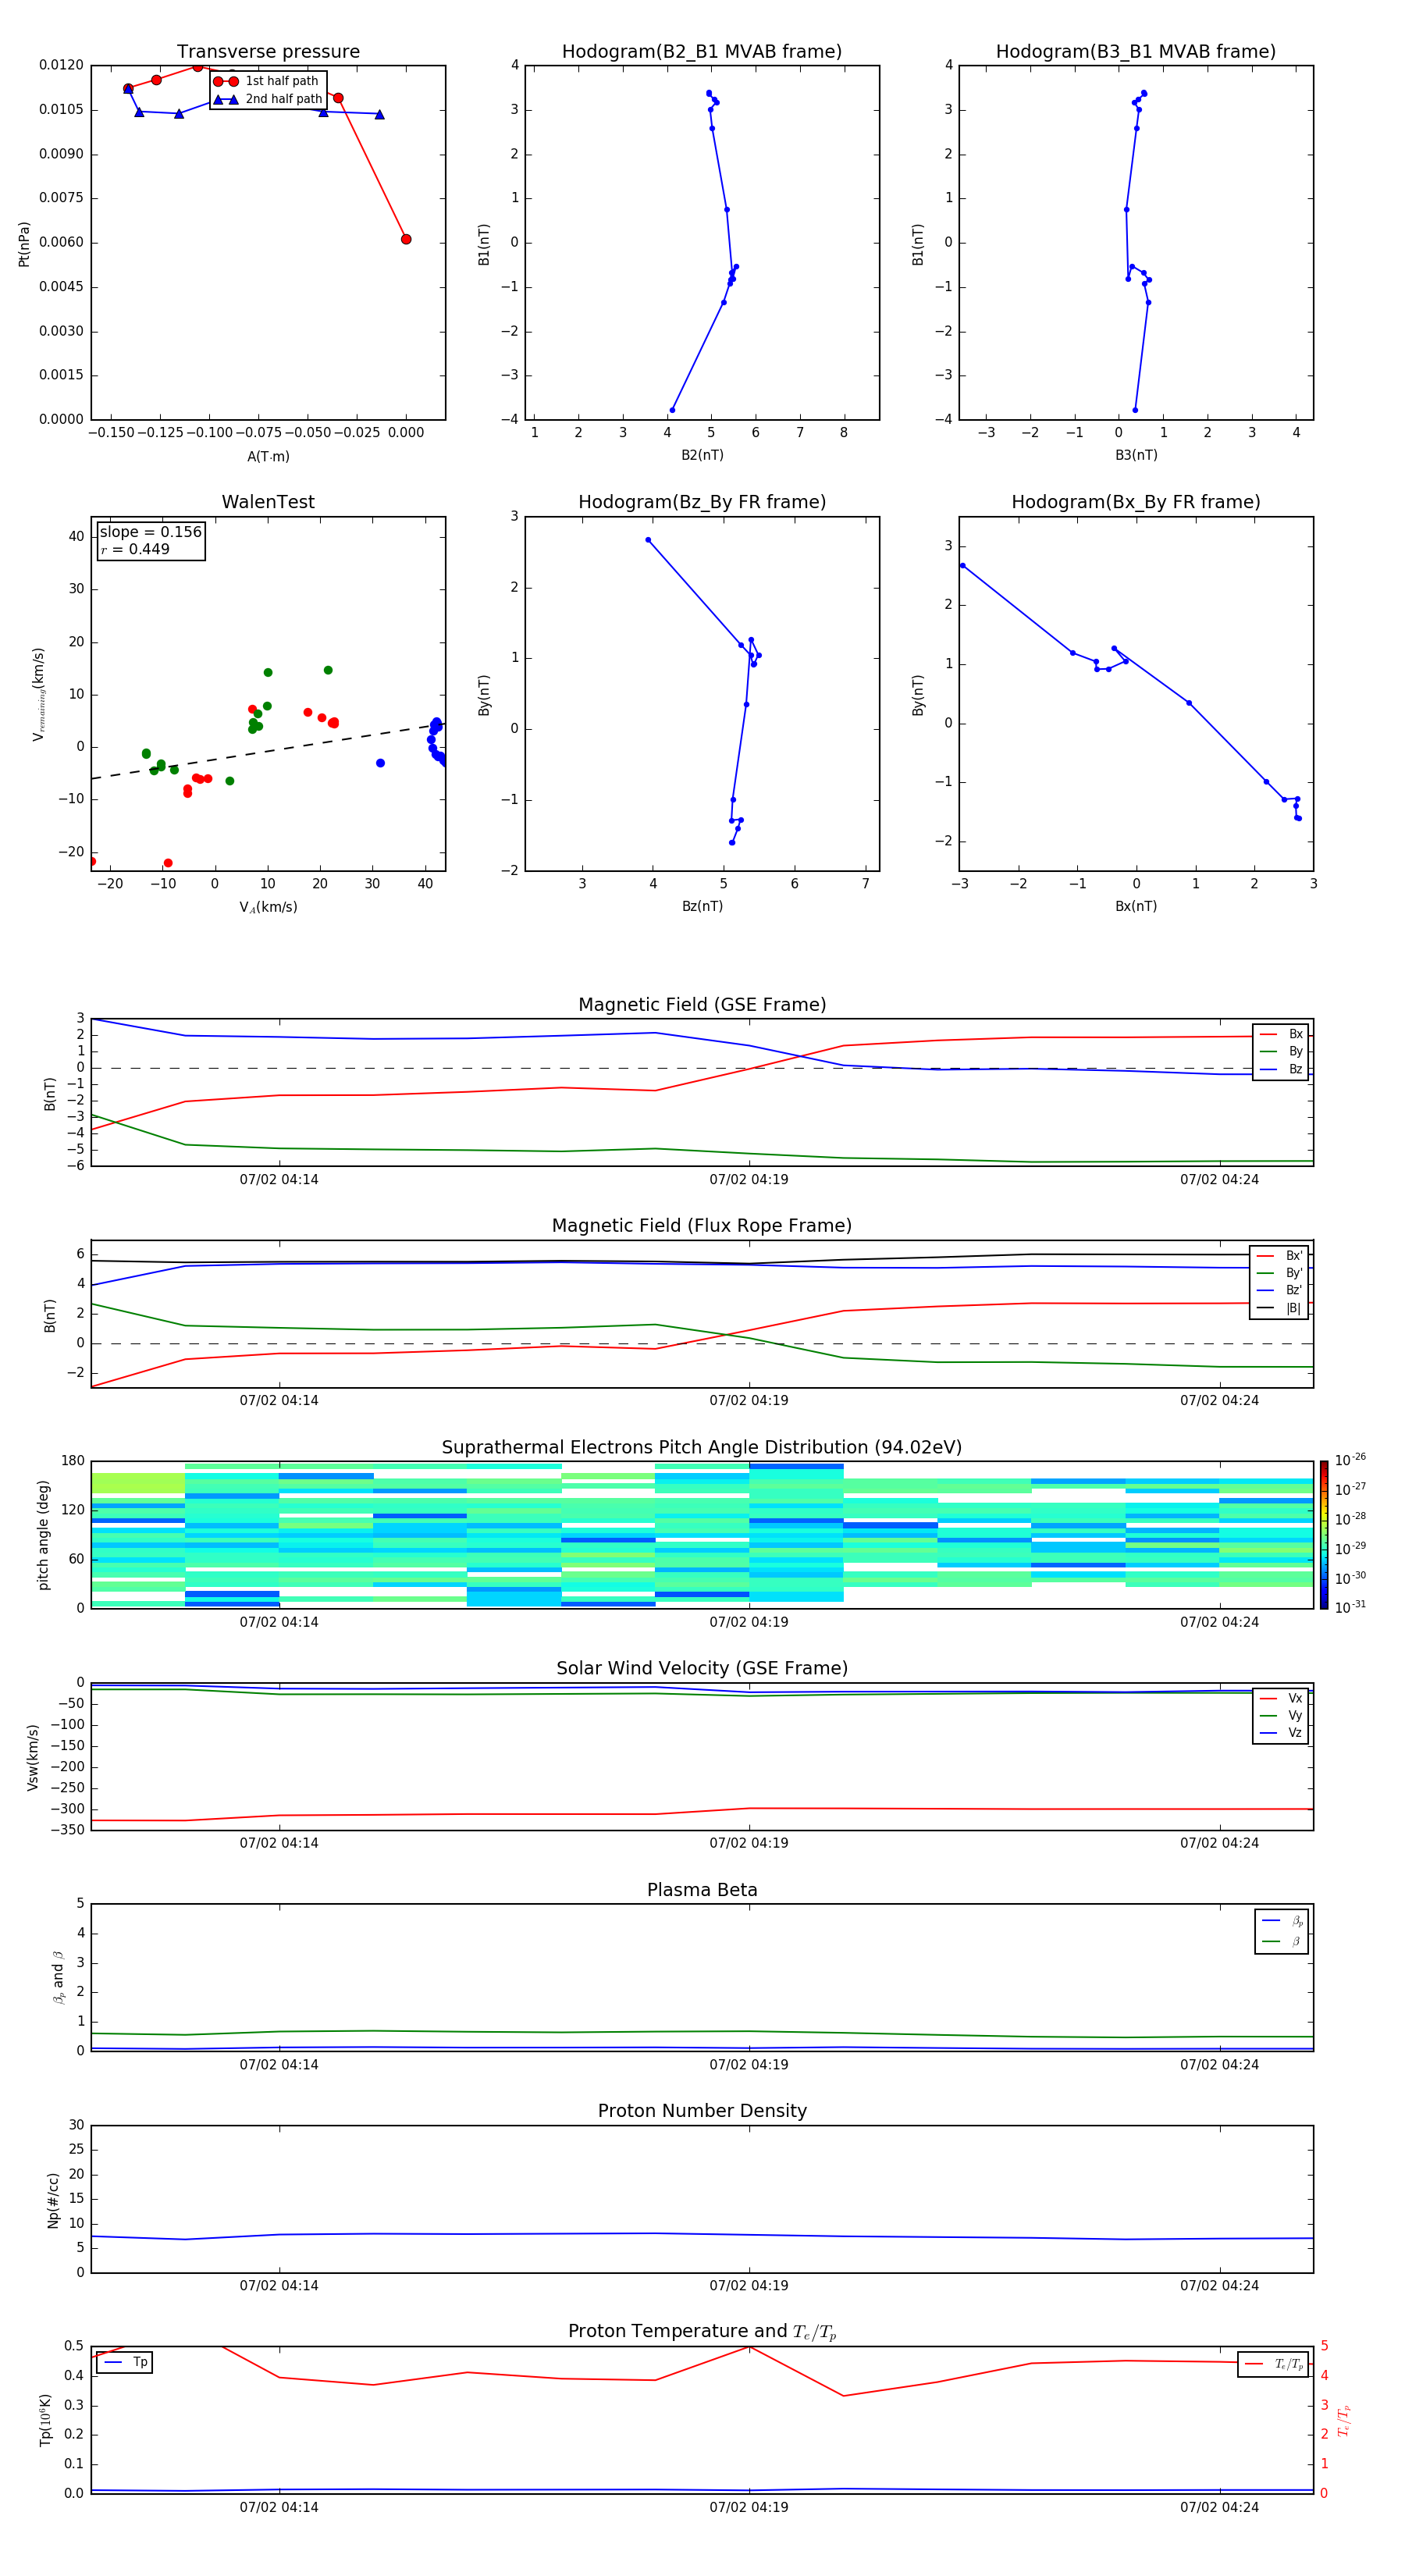Click the βp entry in Plasma Beta legend

click(x=1282, y=1921)
